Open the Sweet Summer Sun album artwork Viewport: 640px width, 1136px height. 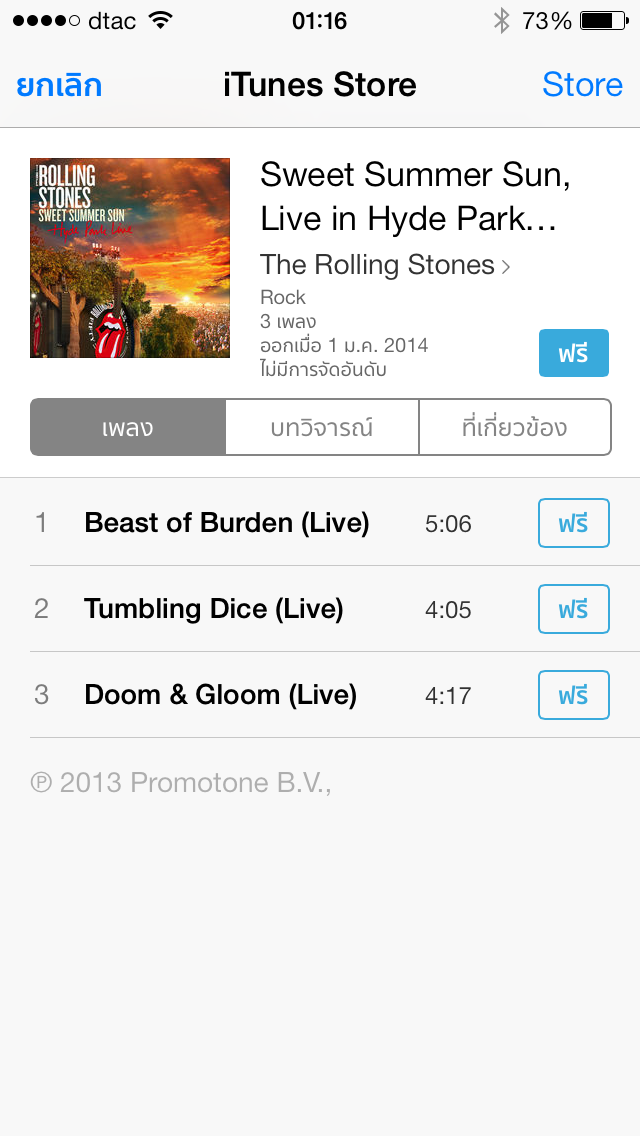click(x=130, y=258)
